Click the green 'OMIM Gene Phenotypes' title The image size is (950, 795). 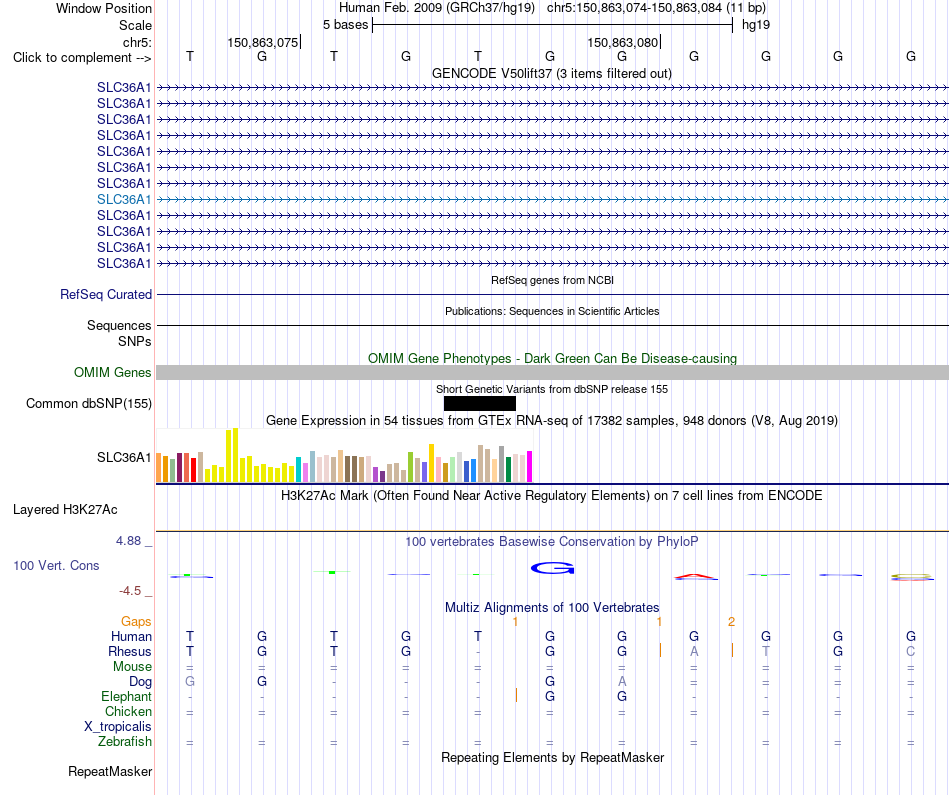(552, 358)
